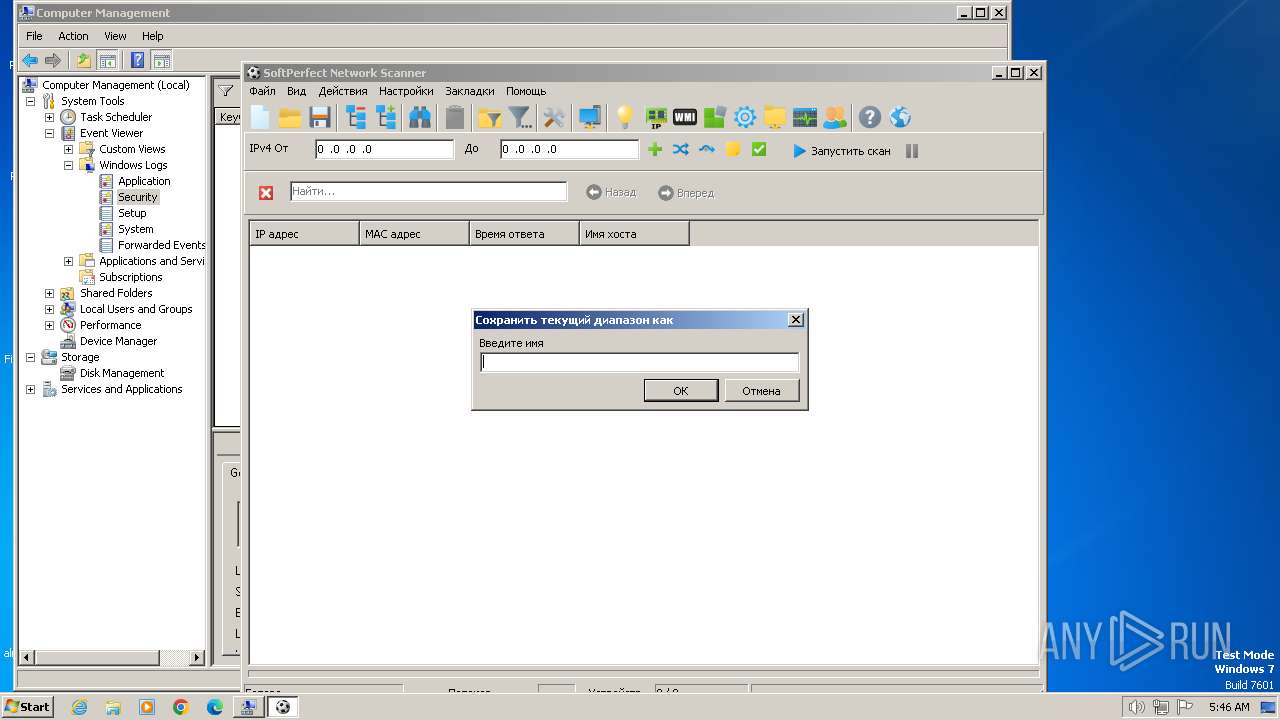Viewport: 1280px width, 720px height.
Task: Select Device Manager in Computer Management tree
Action: (118, 341)
